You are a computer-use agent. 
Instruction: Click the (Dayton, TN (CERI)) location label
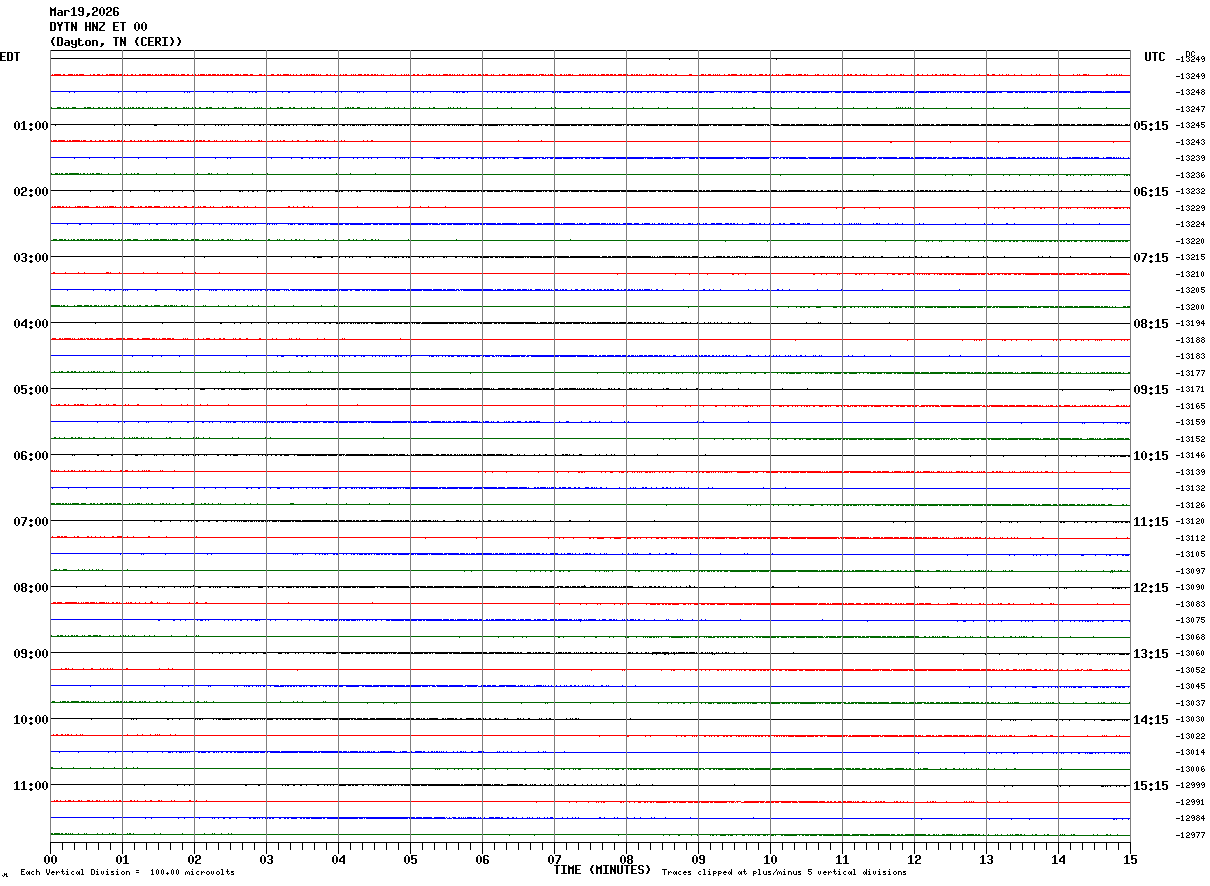coord(116,42)
